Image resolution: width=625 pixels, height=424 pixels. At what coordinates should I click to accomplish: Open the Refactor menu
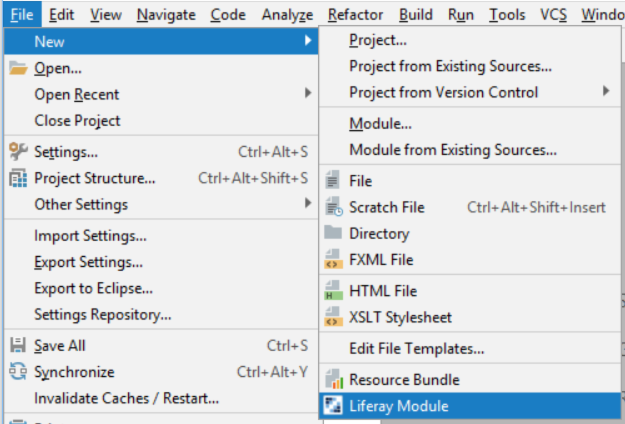tap(355, 15)
